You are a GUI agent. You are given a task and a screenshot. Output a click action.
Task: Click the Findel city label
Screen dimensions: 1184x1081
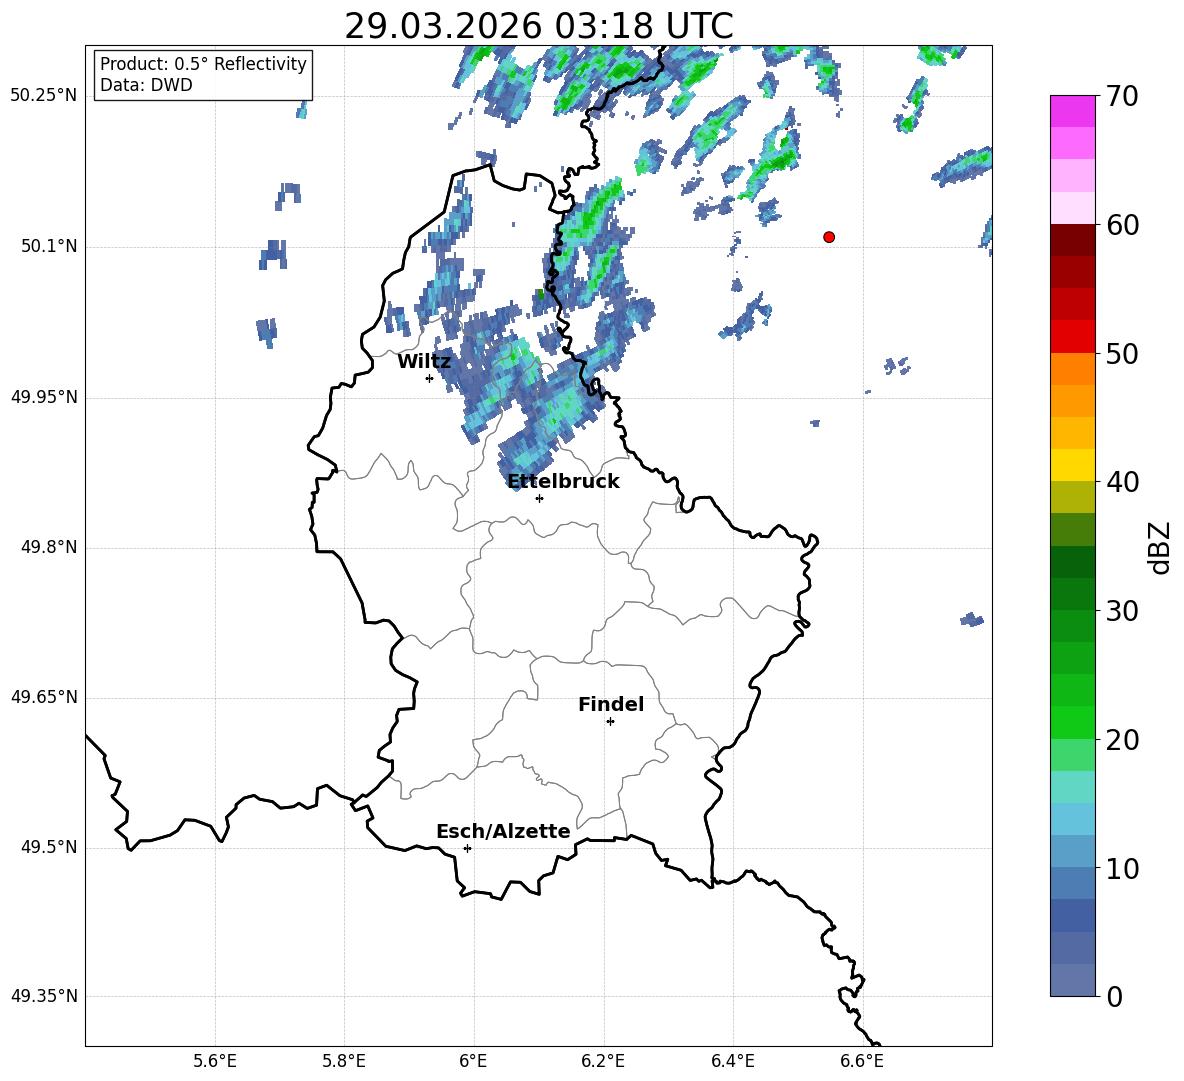611,704
